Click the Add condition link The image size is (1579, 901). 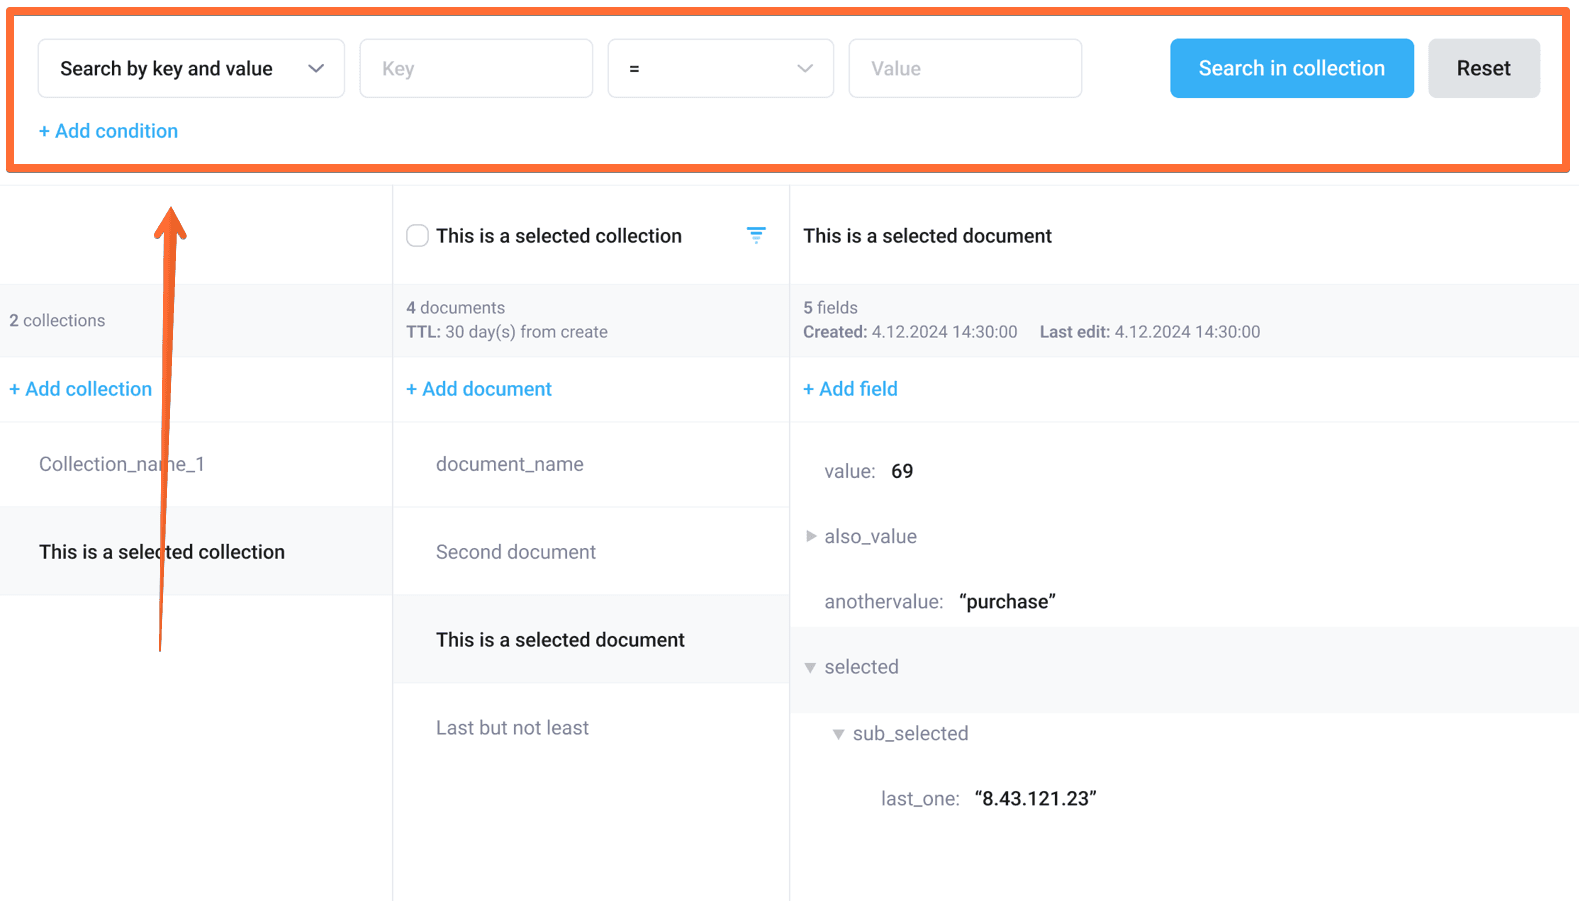tap(108, 131)
